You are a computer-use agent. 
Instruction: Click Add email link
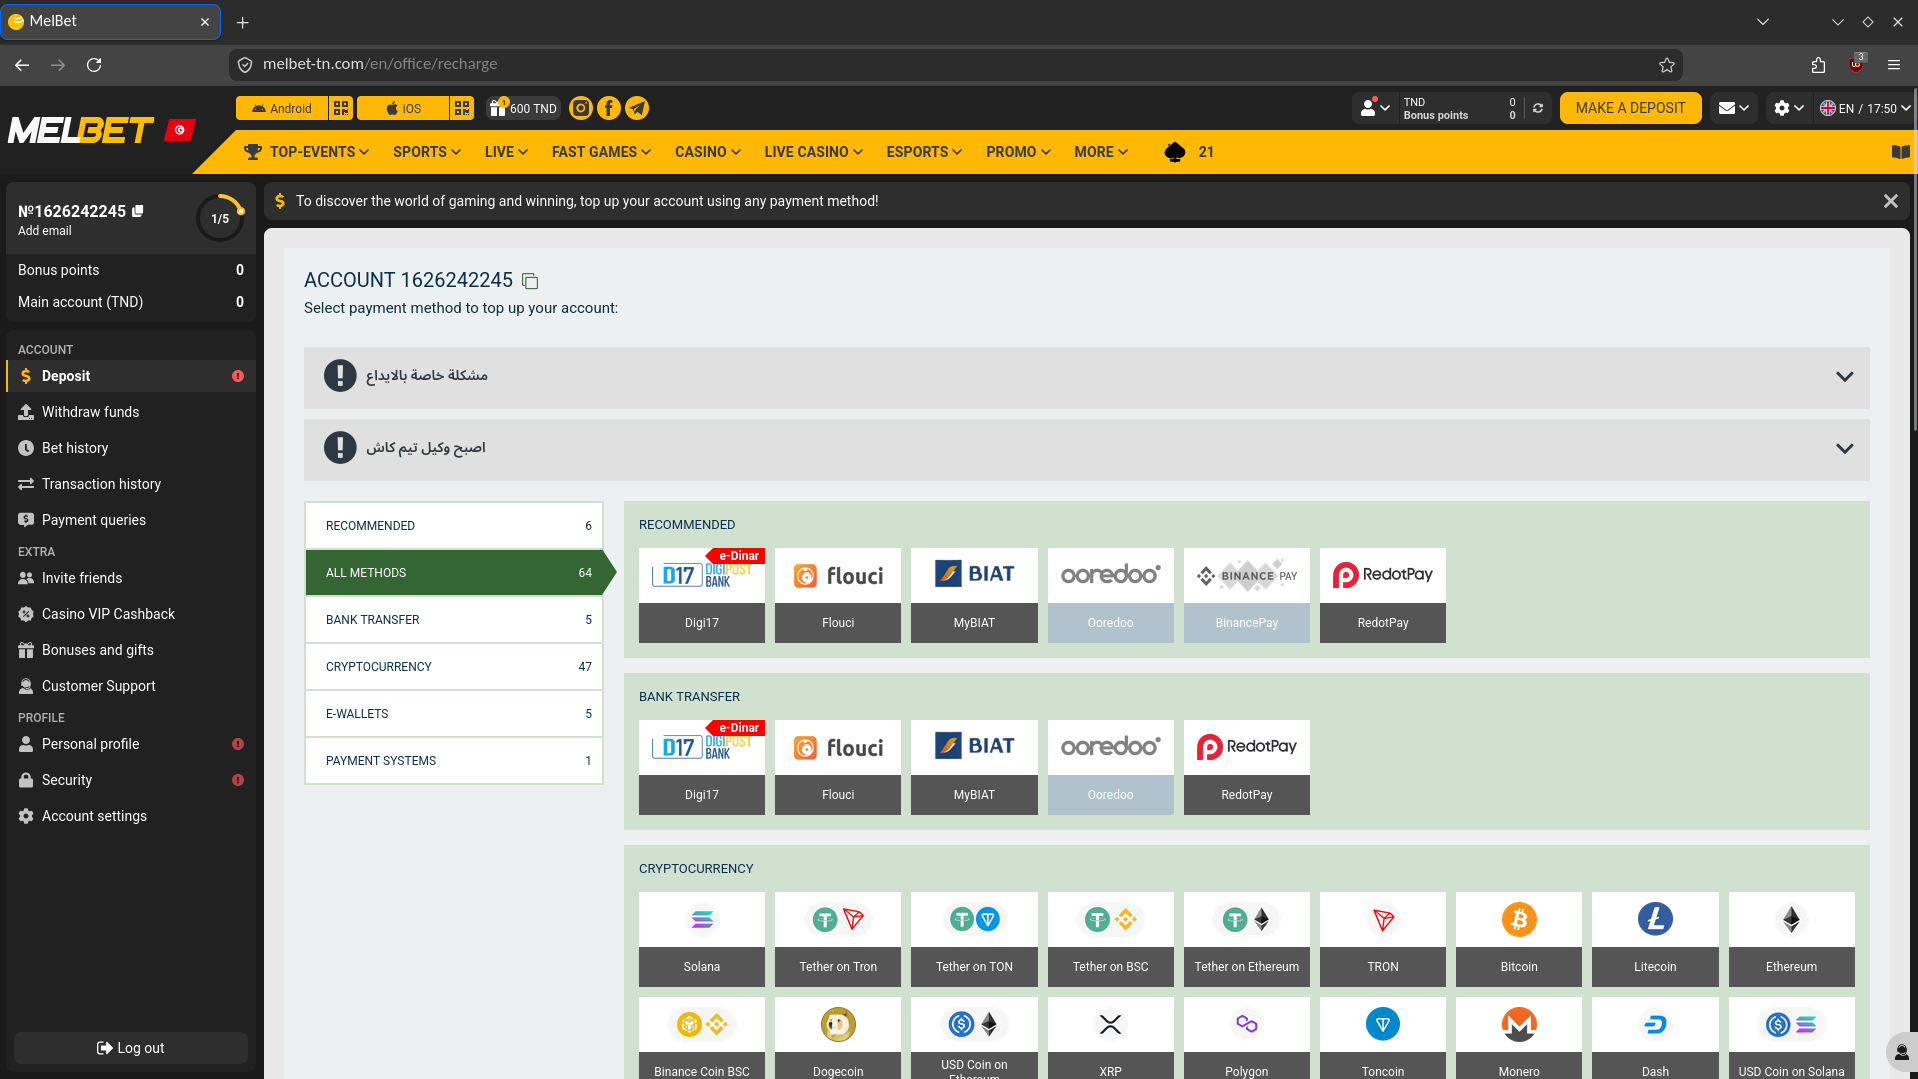(45, 231)
